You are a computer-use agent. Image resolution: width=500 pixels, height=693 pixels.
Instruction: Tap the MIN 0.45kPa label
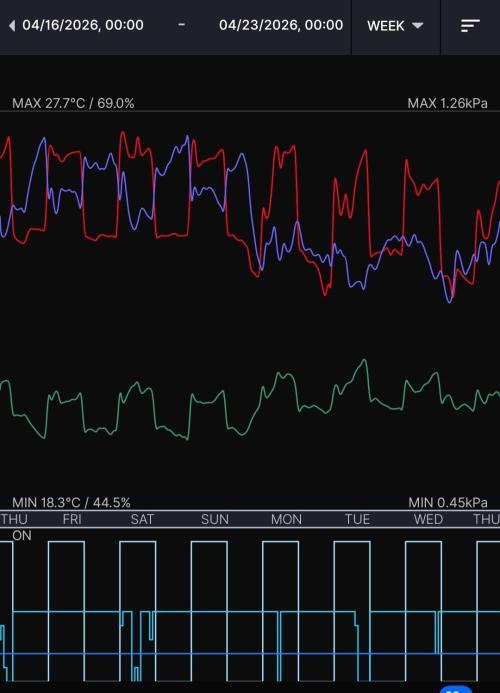pos(448,503)
